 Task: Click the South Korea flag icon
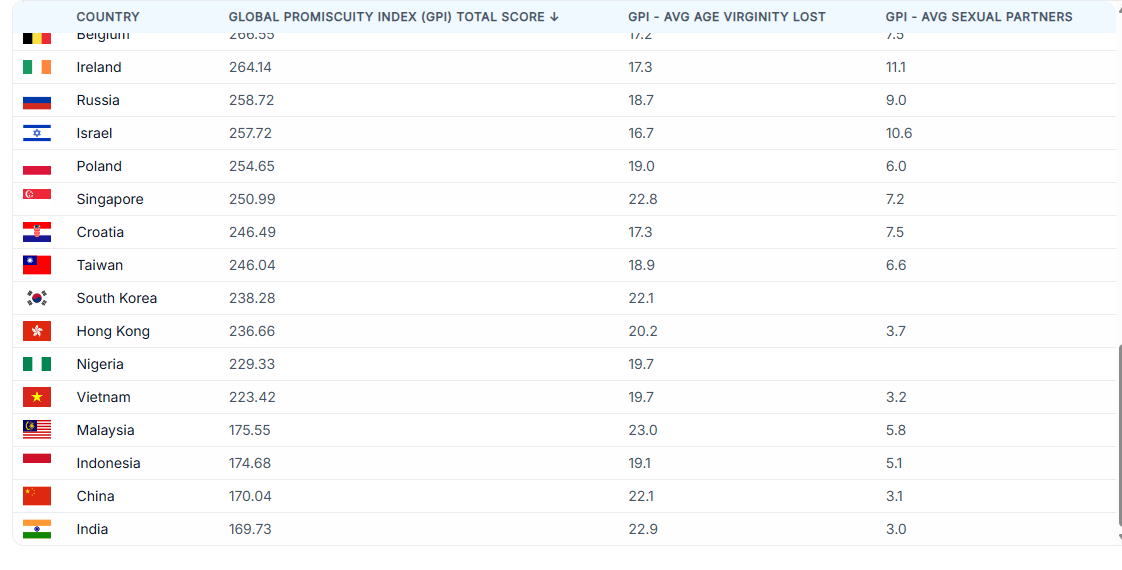pyautogui.click(x=37, y=298)
